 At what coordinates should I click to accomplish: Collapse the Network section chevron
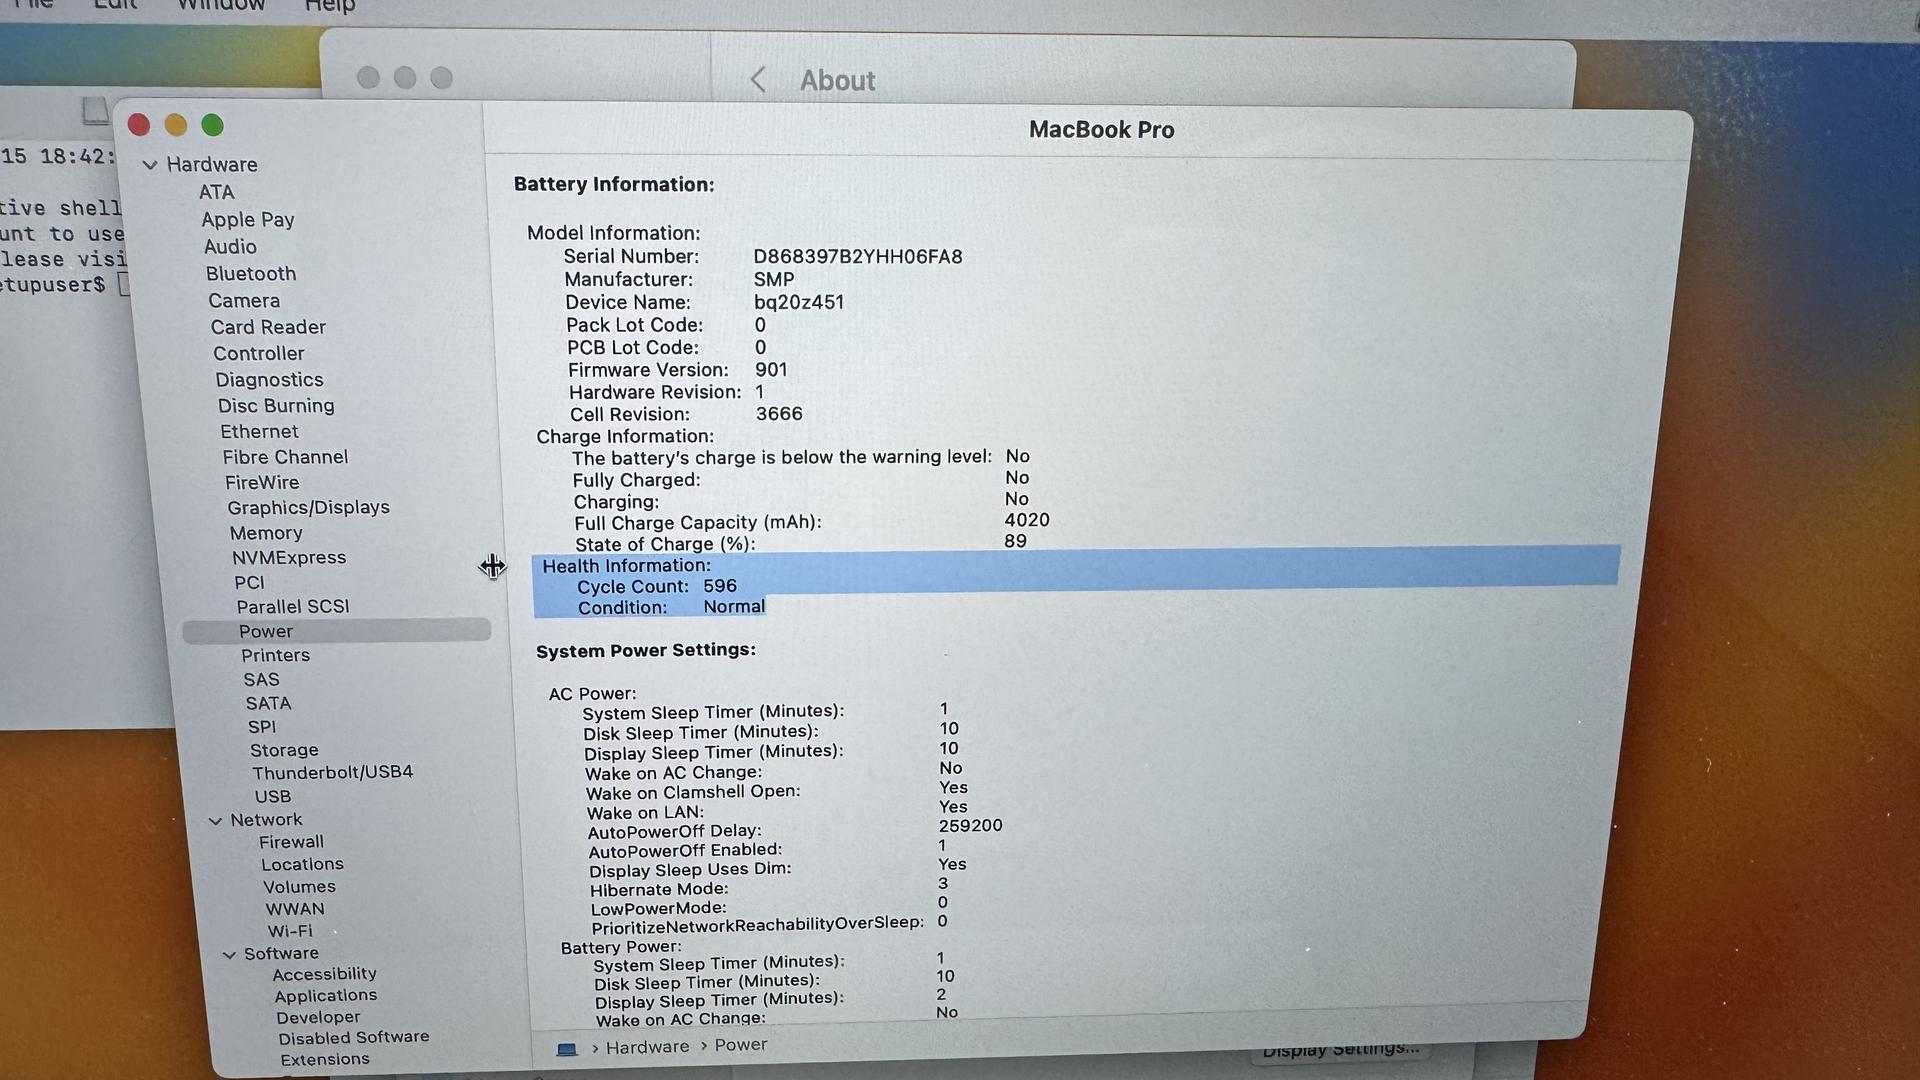(215, 821)
